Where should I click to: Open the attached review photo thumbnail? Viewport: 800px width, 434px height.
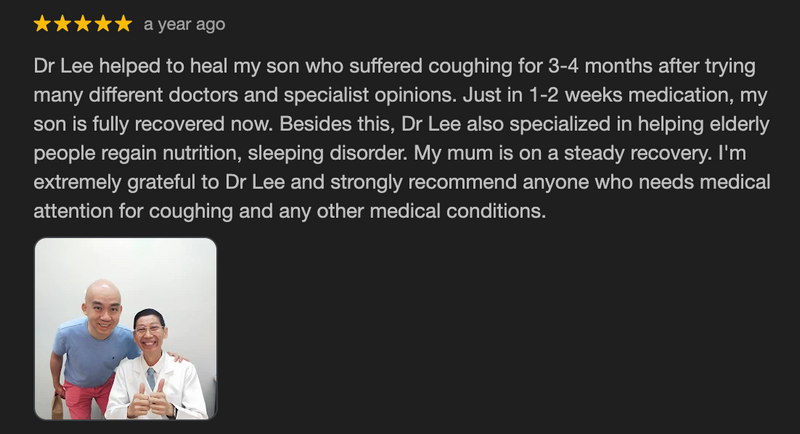(125, 328)
